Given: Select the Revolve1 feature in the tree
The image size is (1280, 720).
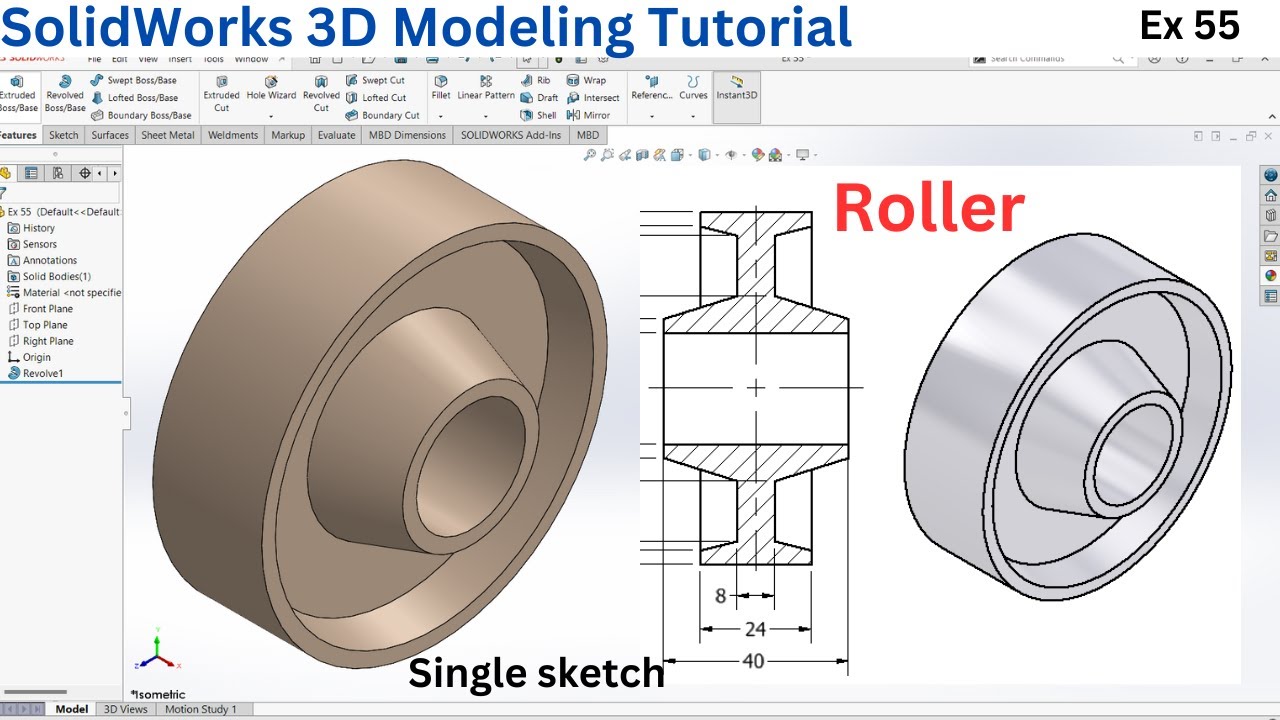Looking at the screenshot, I should [x=35, y=373].
